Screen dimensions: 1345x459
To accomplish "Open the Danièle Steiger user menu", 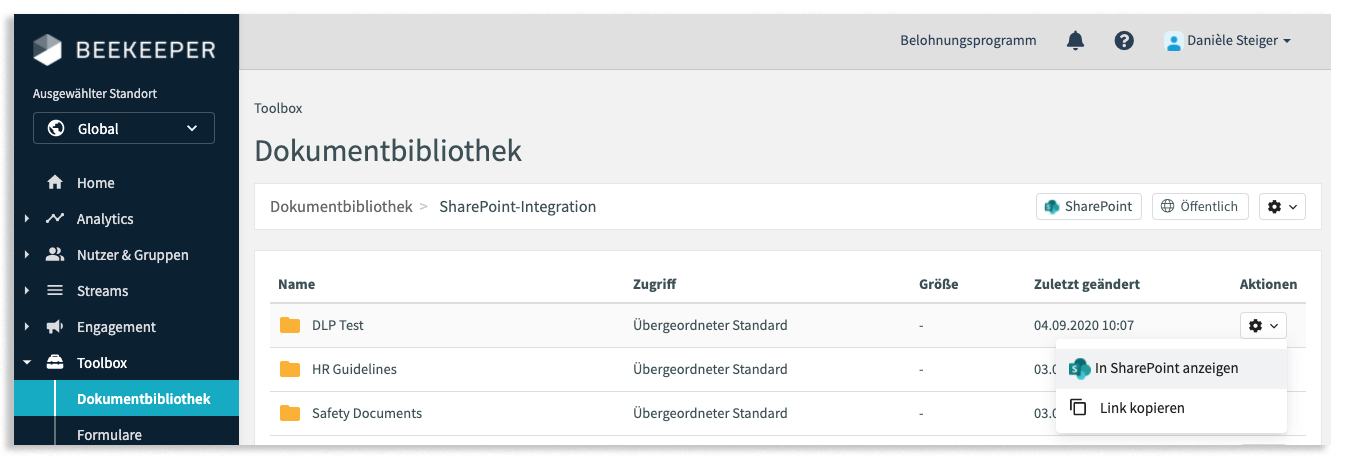I will [x=1229, y=41].
